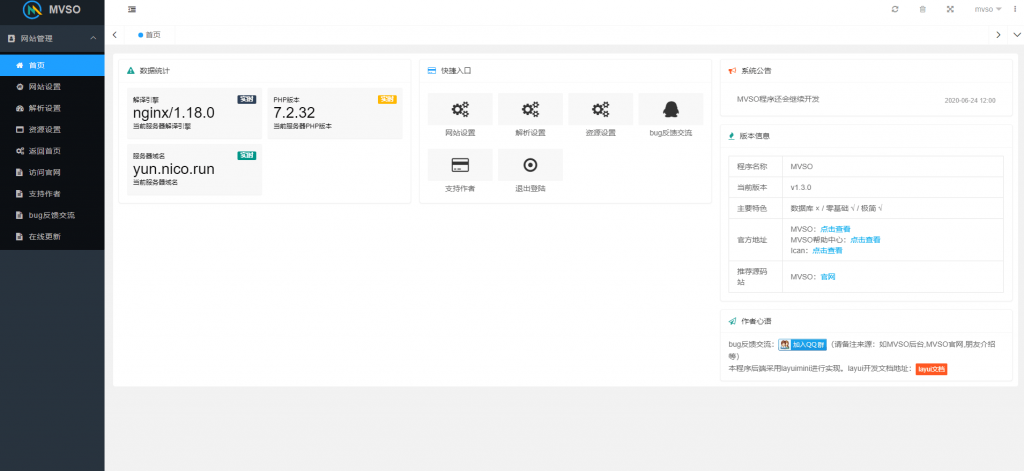Click the orange layui文档 button

point(930,369)
